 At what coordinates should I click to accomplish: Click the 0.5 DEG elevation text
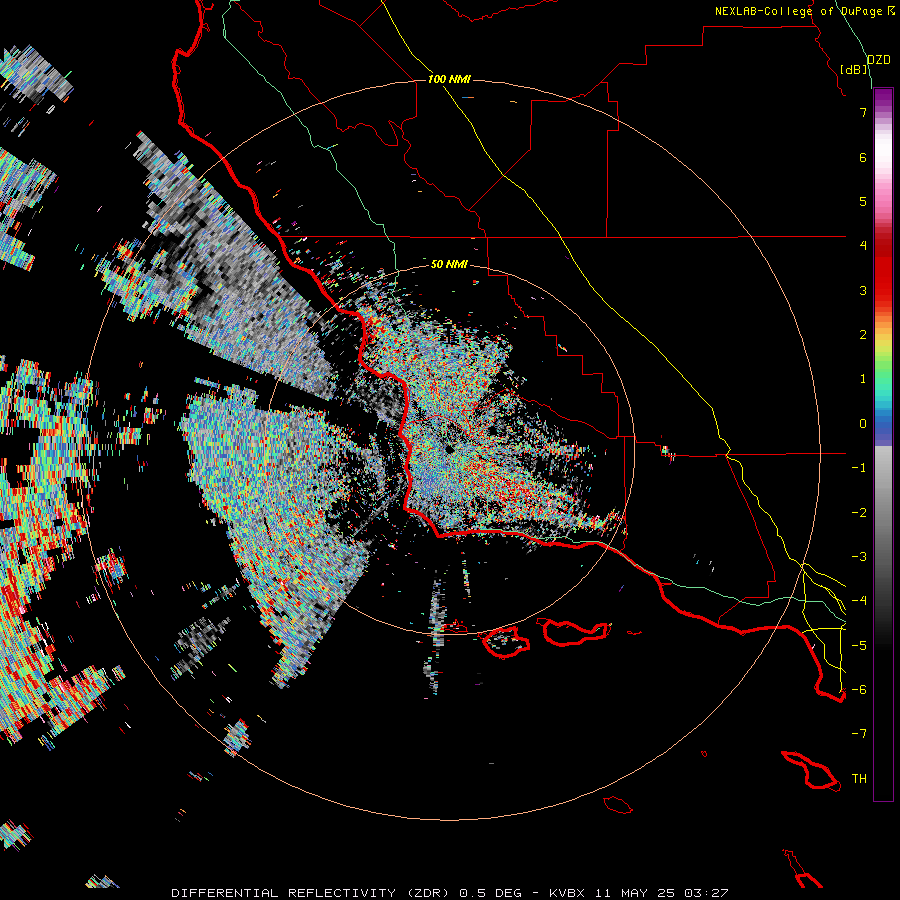coord(490,893)
